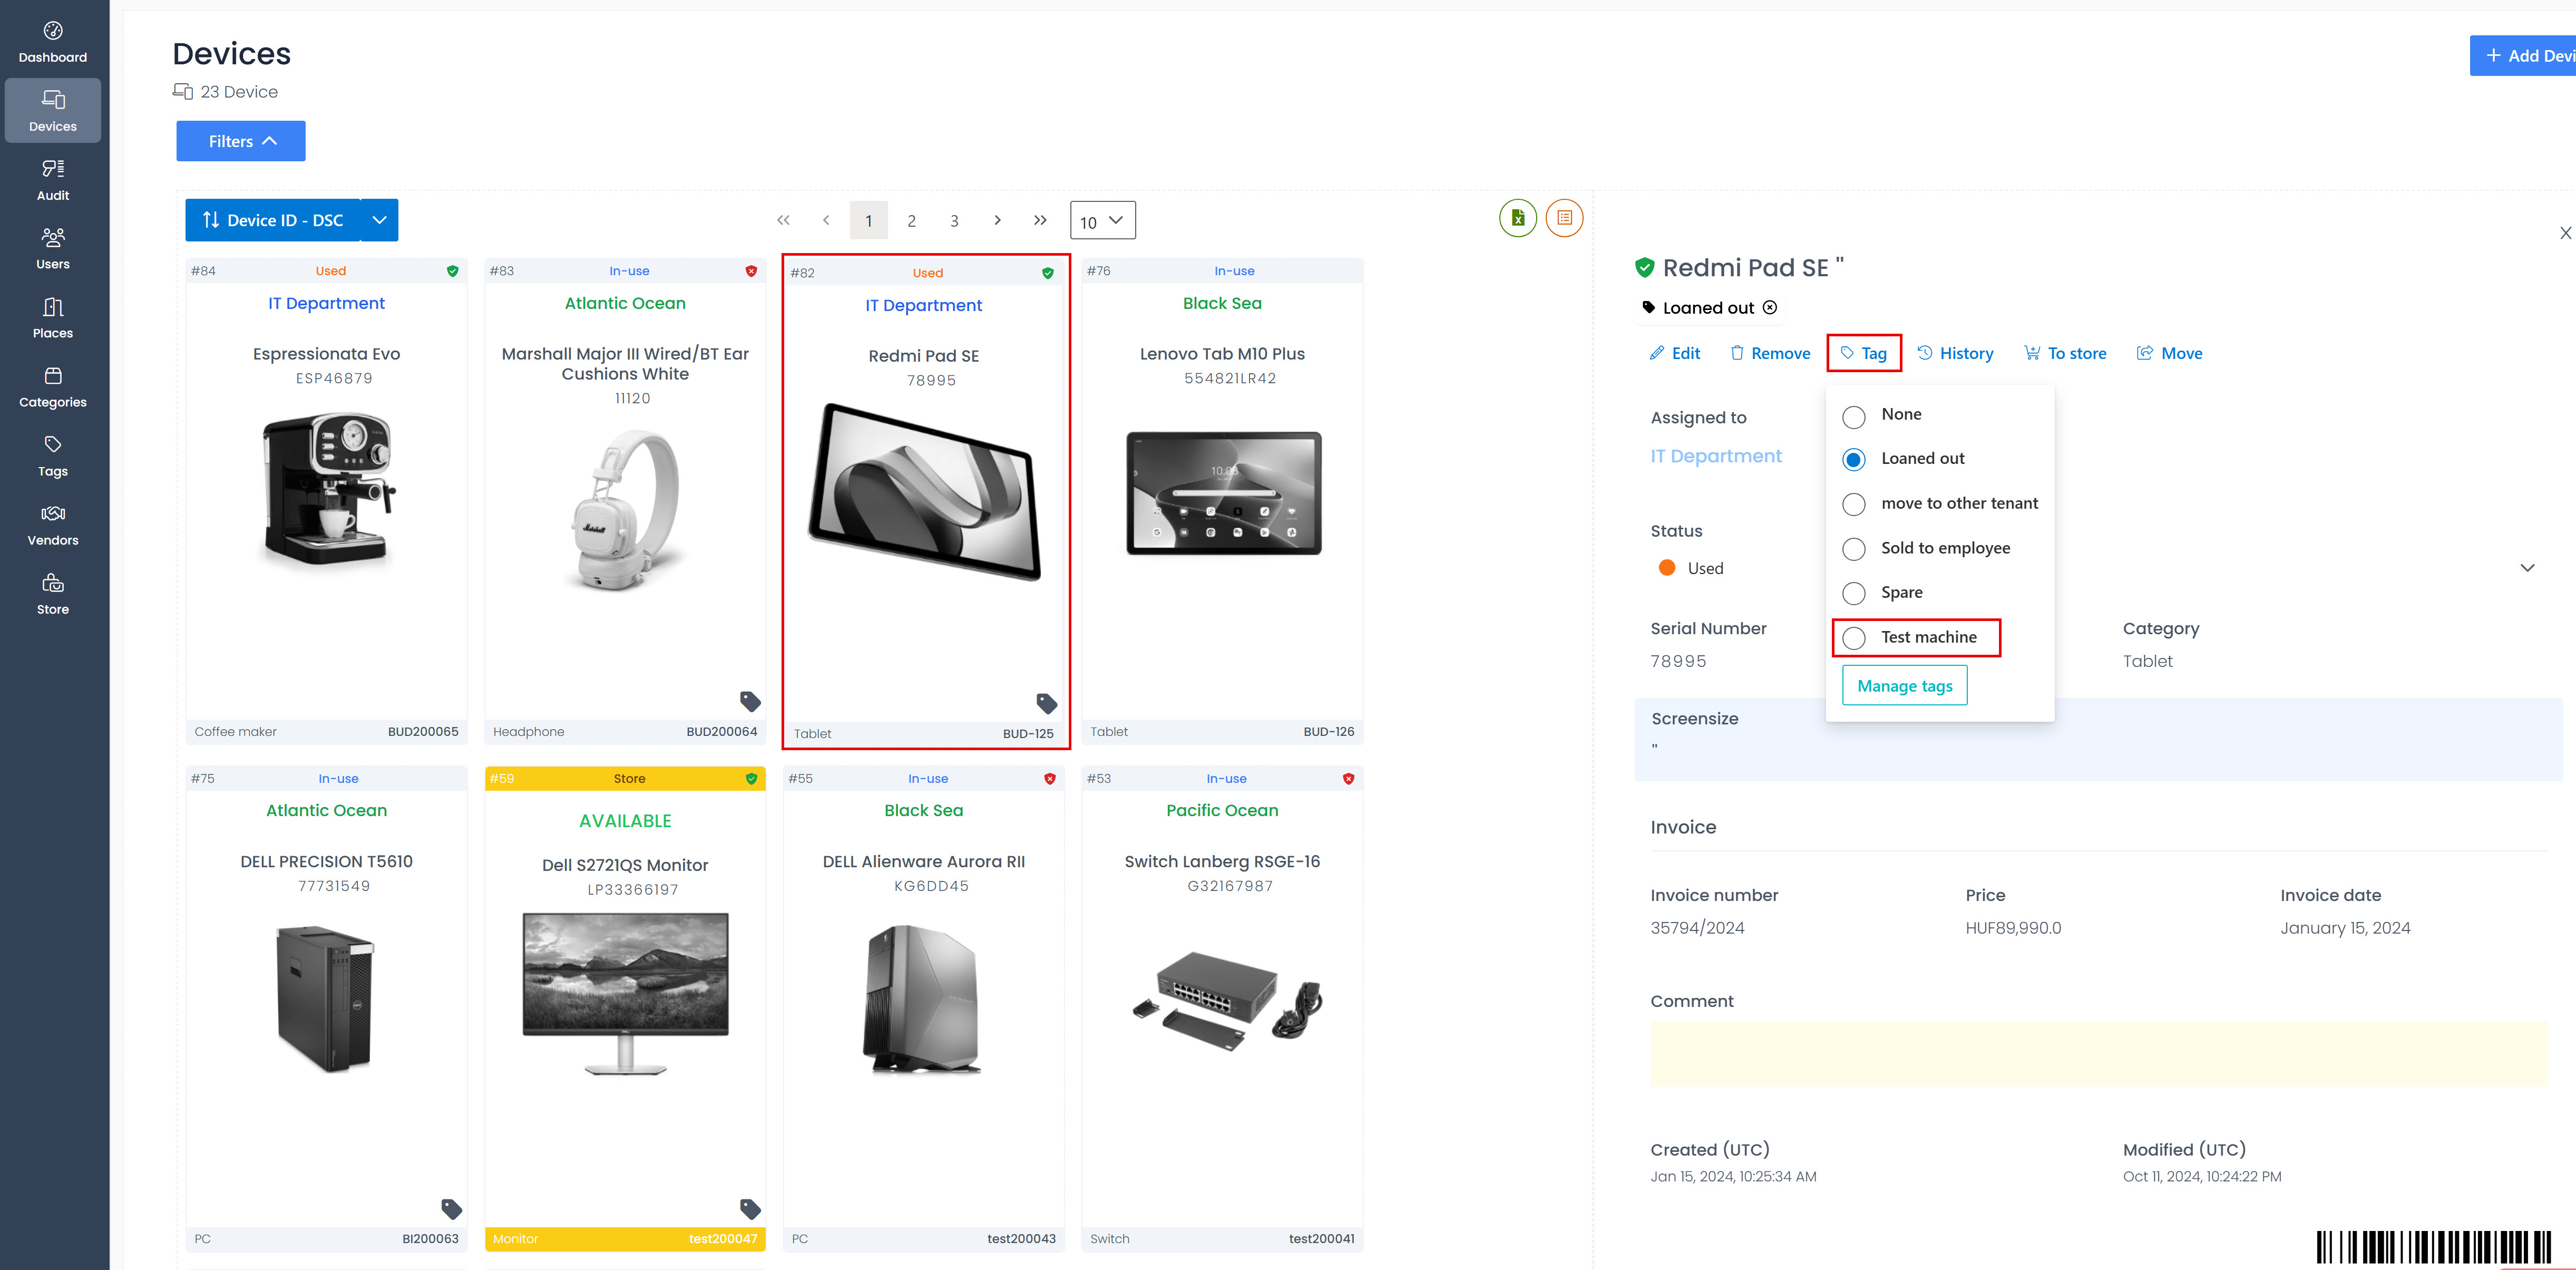
Task: Click price value HUF89,990.0
Action: coord(2013,928)
